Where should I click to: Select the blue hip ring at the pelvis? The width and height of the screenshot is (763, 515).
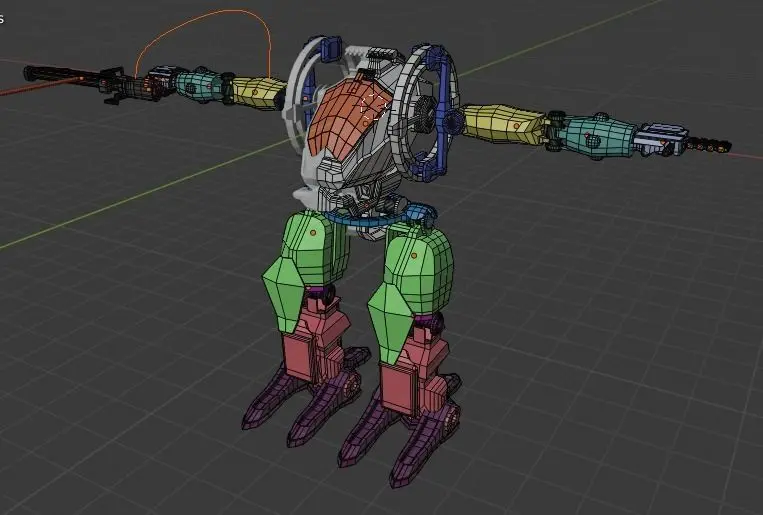point(375,220)
